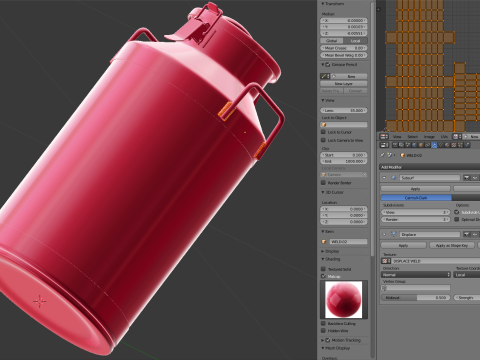Enable the Lock to Cursor checkbox

click(x=323, y=132)
